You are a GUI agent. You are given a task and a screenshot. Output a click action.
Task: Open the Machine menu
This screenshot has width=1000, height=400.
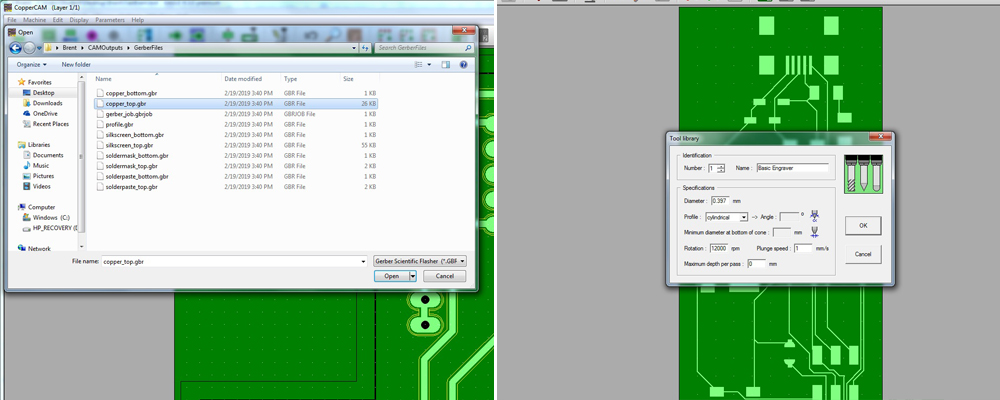(x=34, y=20)
